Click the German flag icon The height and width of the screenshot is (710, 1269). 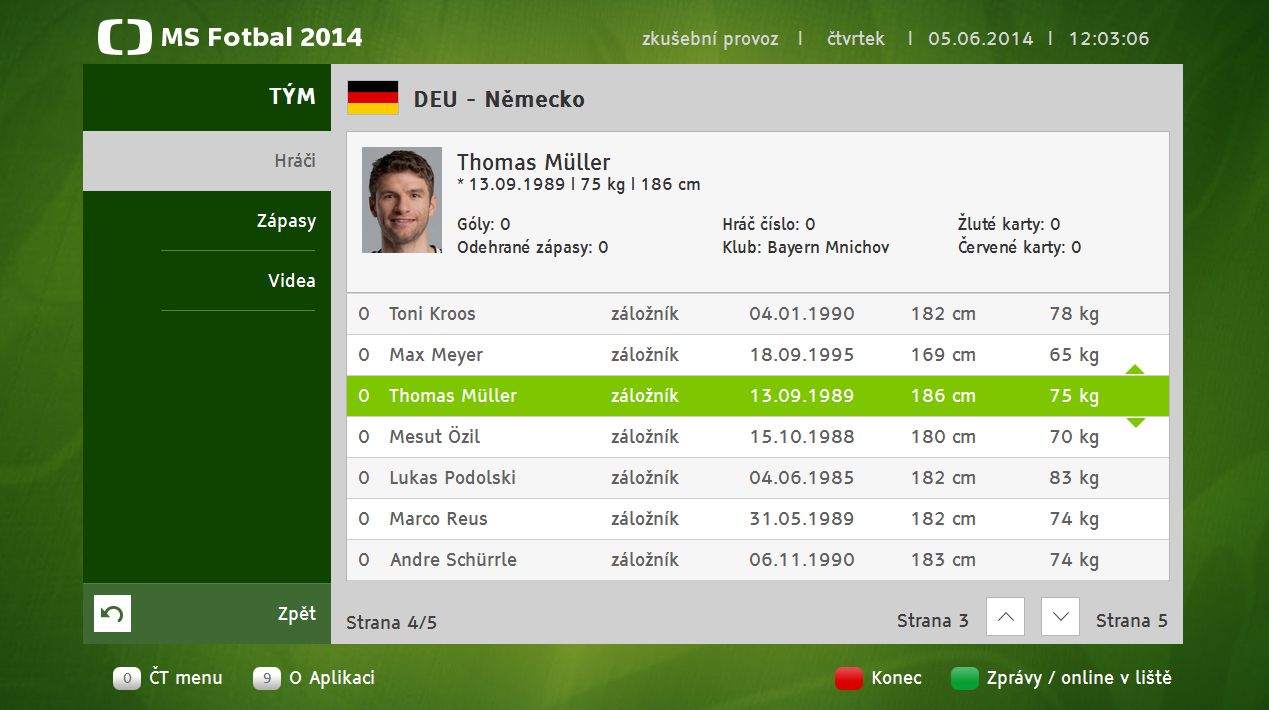pos(372,98)
